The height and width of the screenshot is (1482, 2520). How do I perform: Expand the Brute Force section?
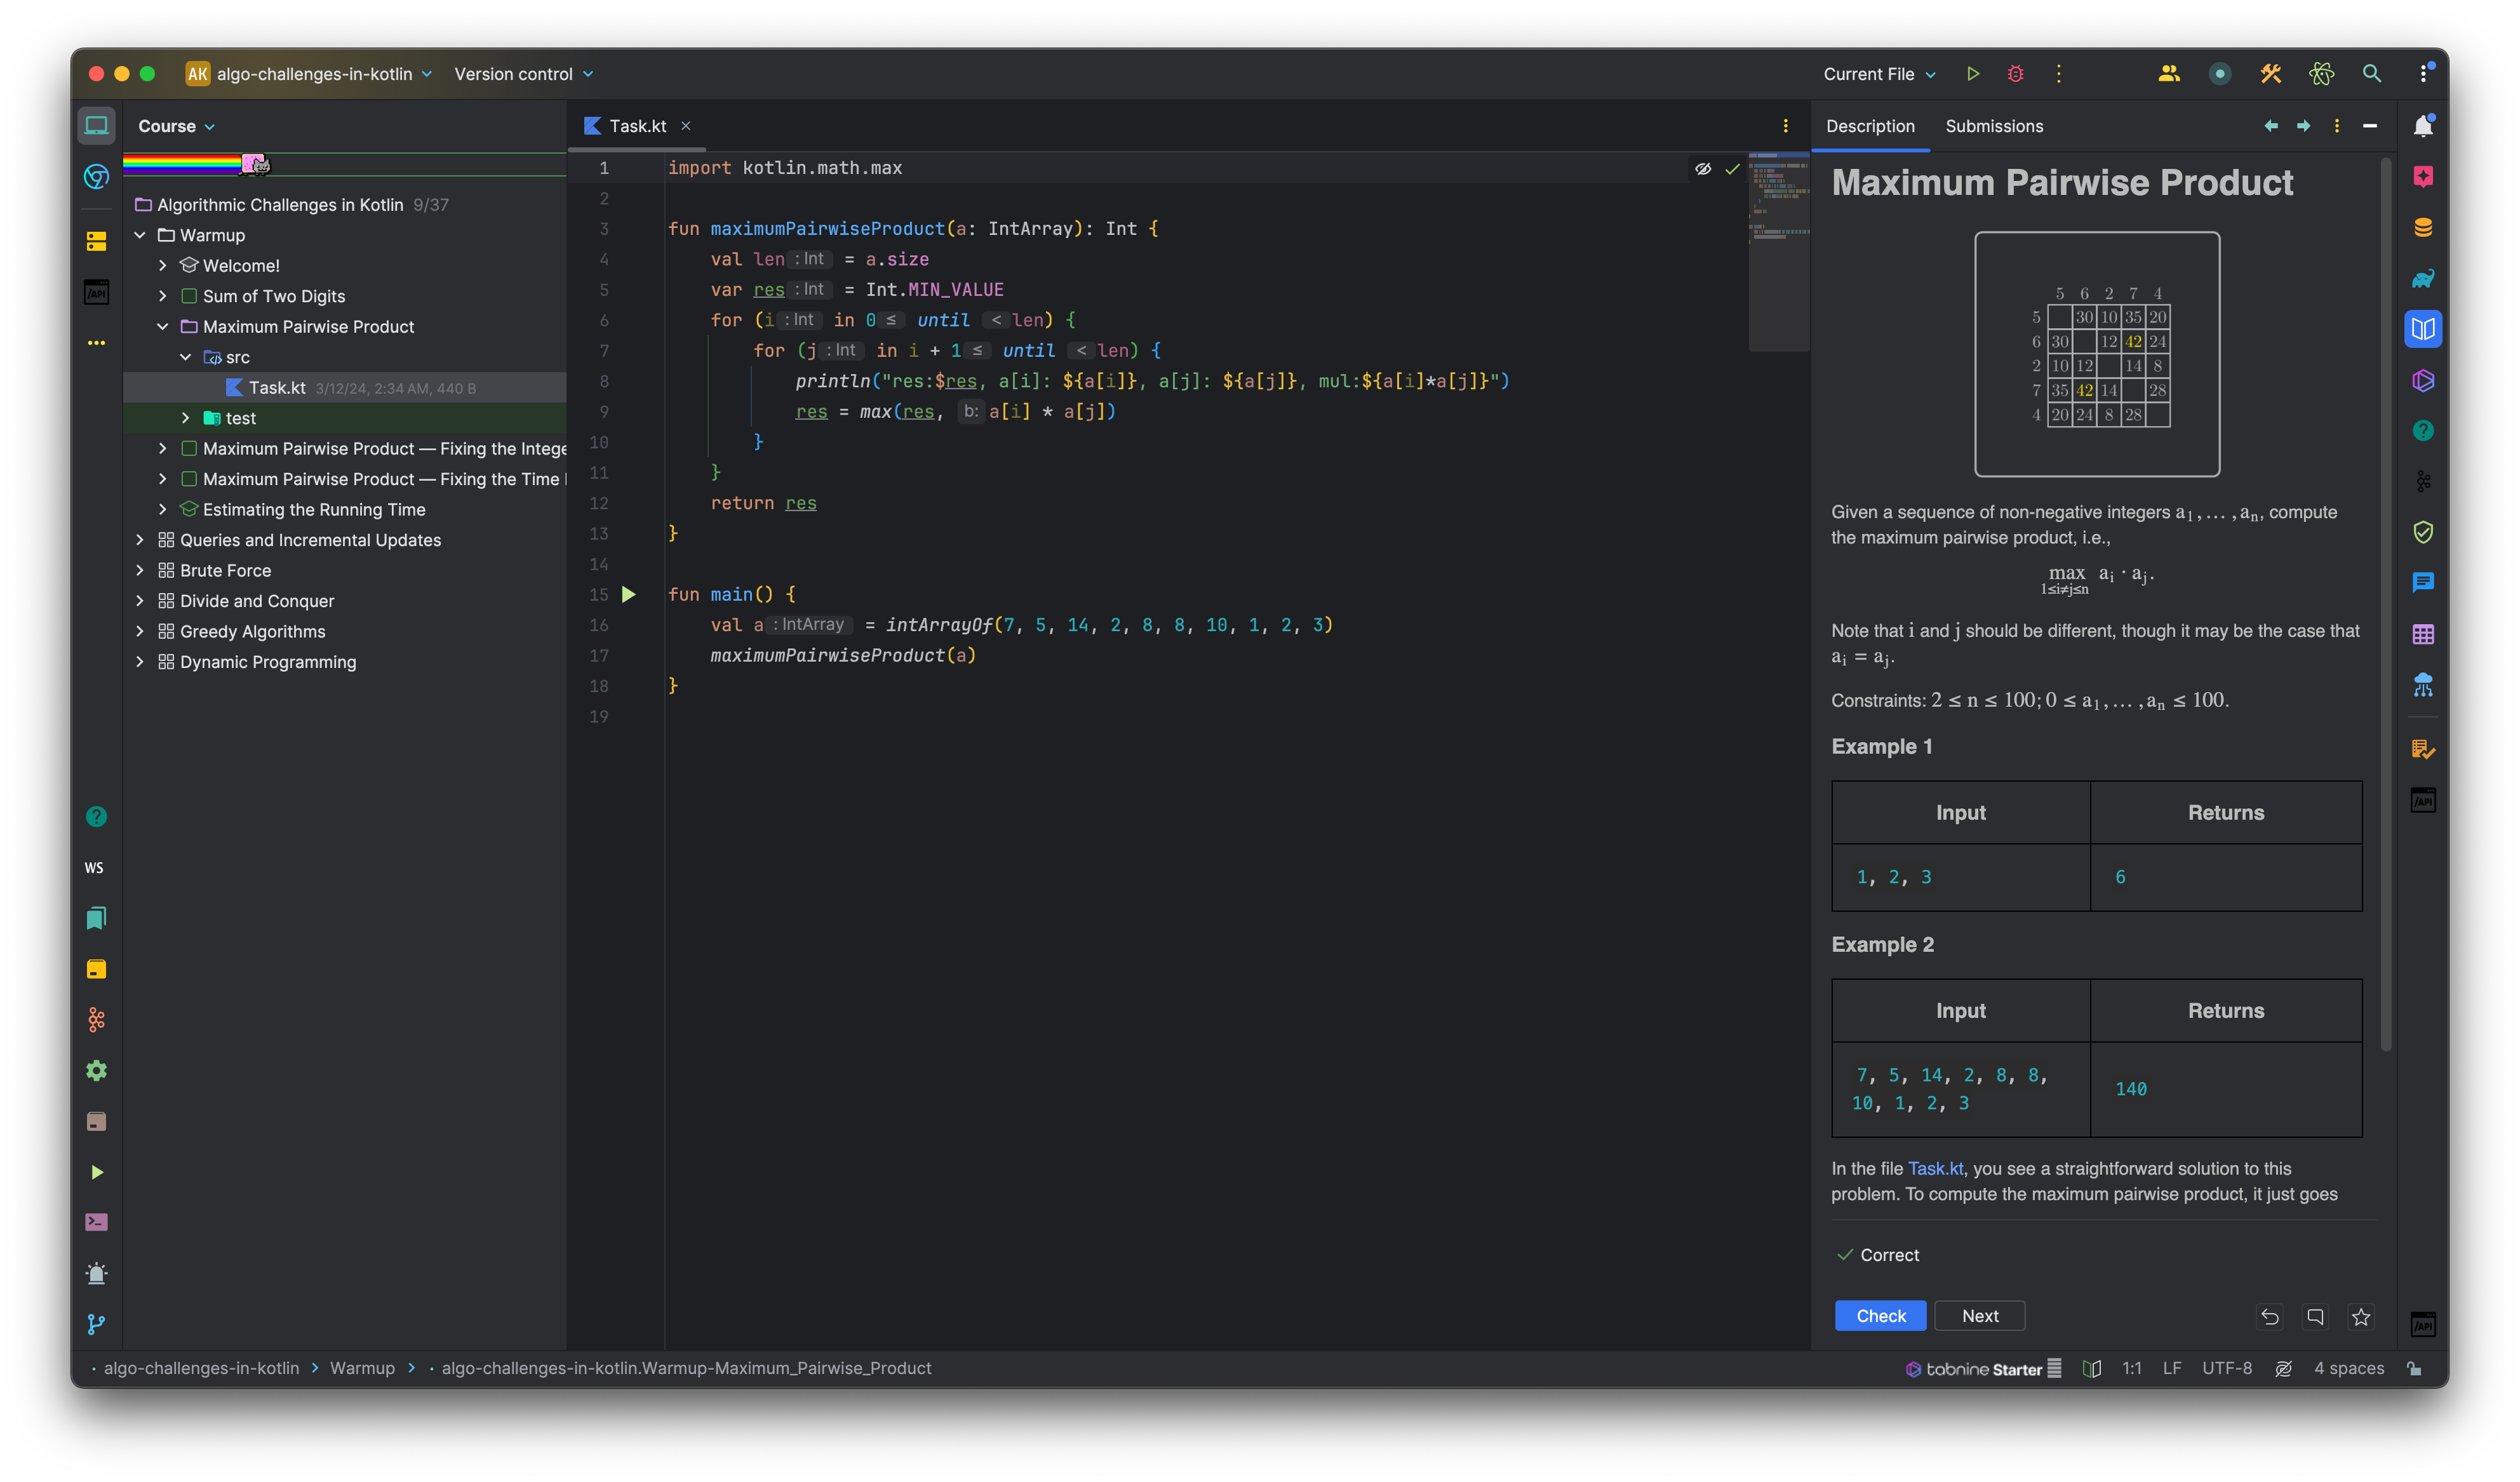(x=140, y=570)
